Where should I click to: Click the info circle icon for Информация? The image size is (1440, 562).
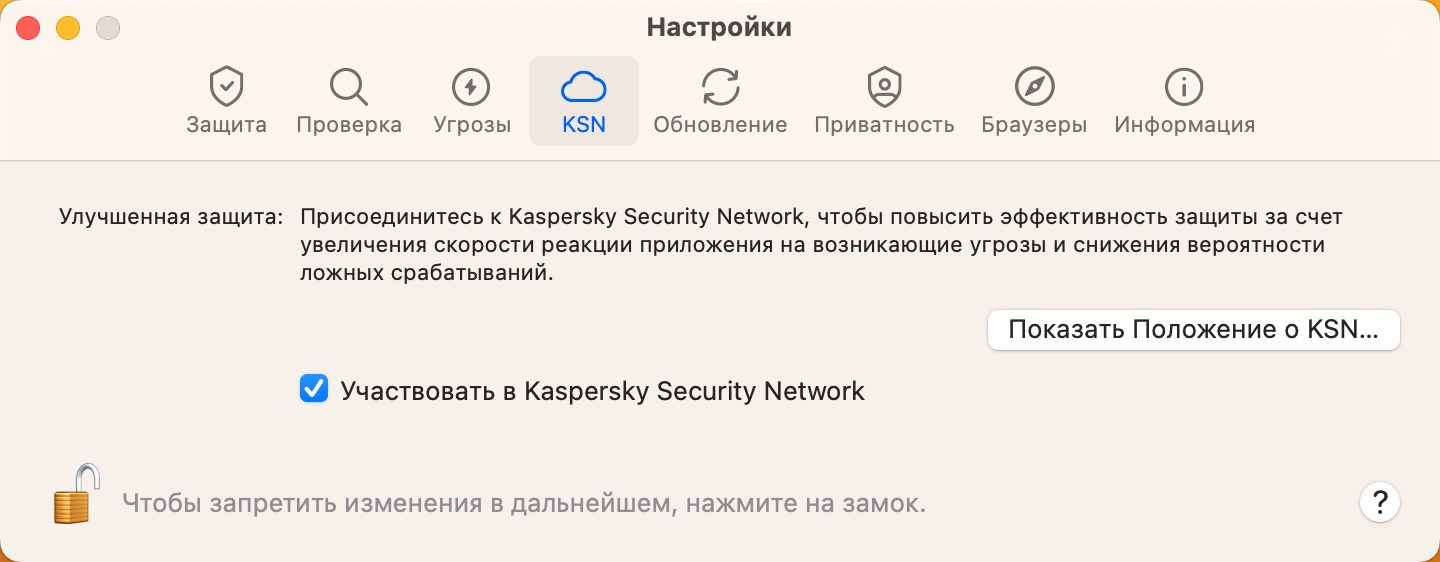pyautogui.click(x=1184, y=87)
